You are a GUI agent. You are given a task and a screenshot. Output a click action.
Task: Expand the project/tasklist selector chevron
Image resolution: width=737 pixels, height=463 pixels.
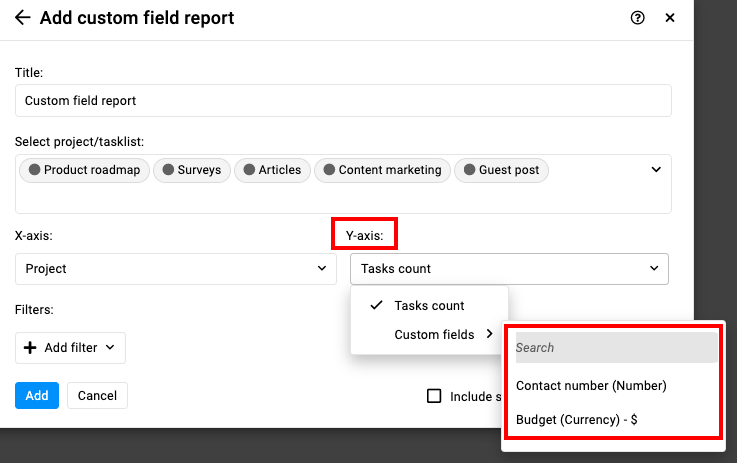click(656, 170)
